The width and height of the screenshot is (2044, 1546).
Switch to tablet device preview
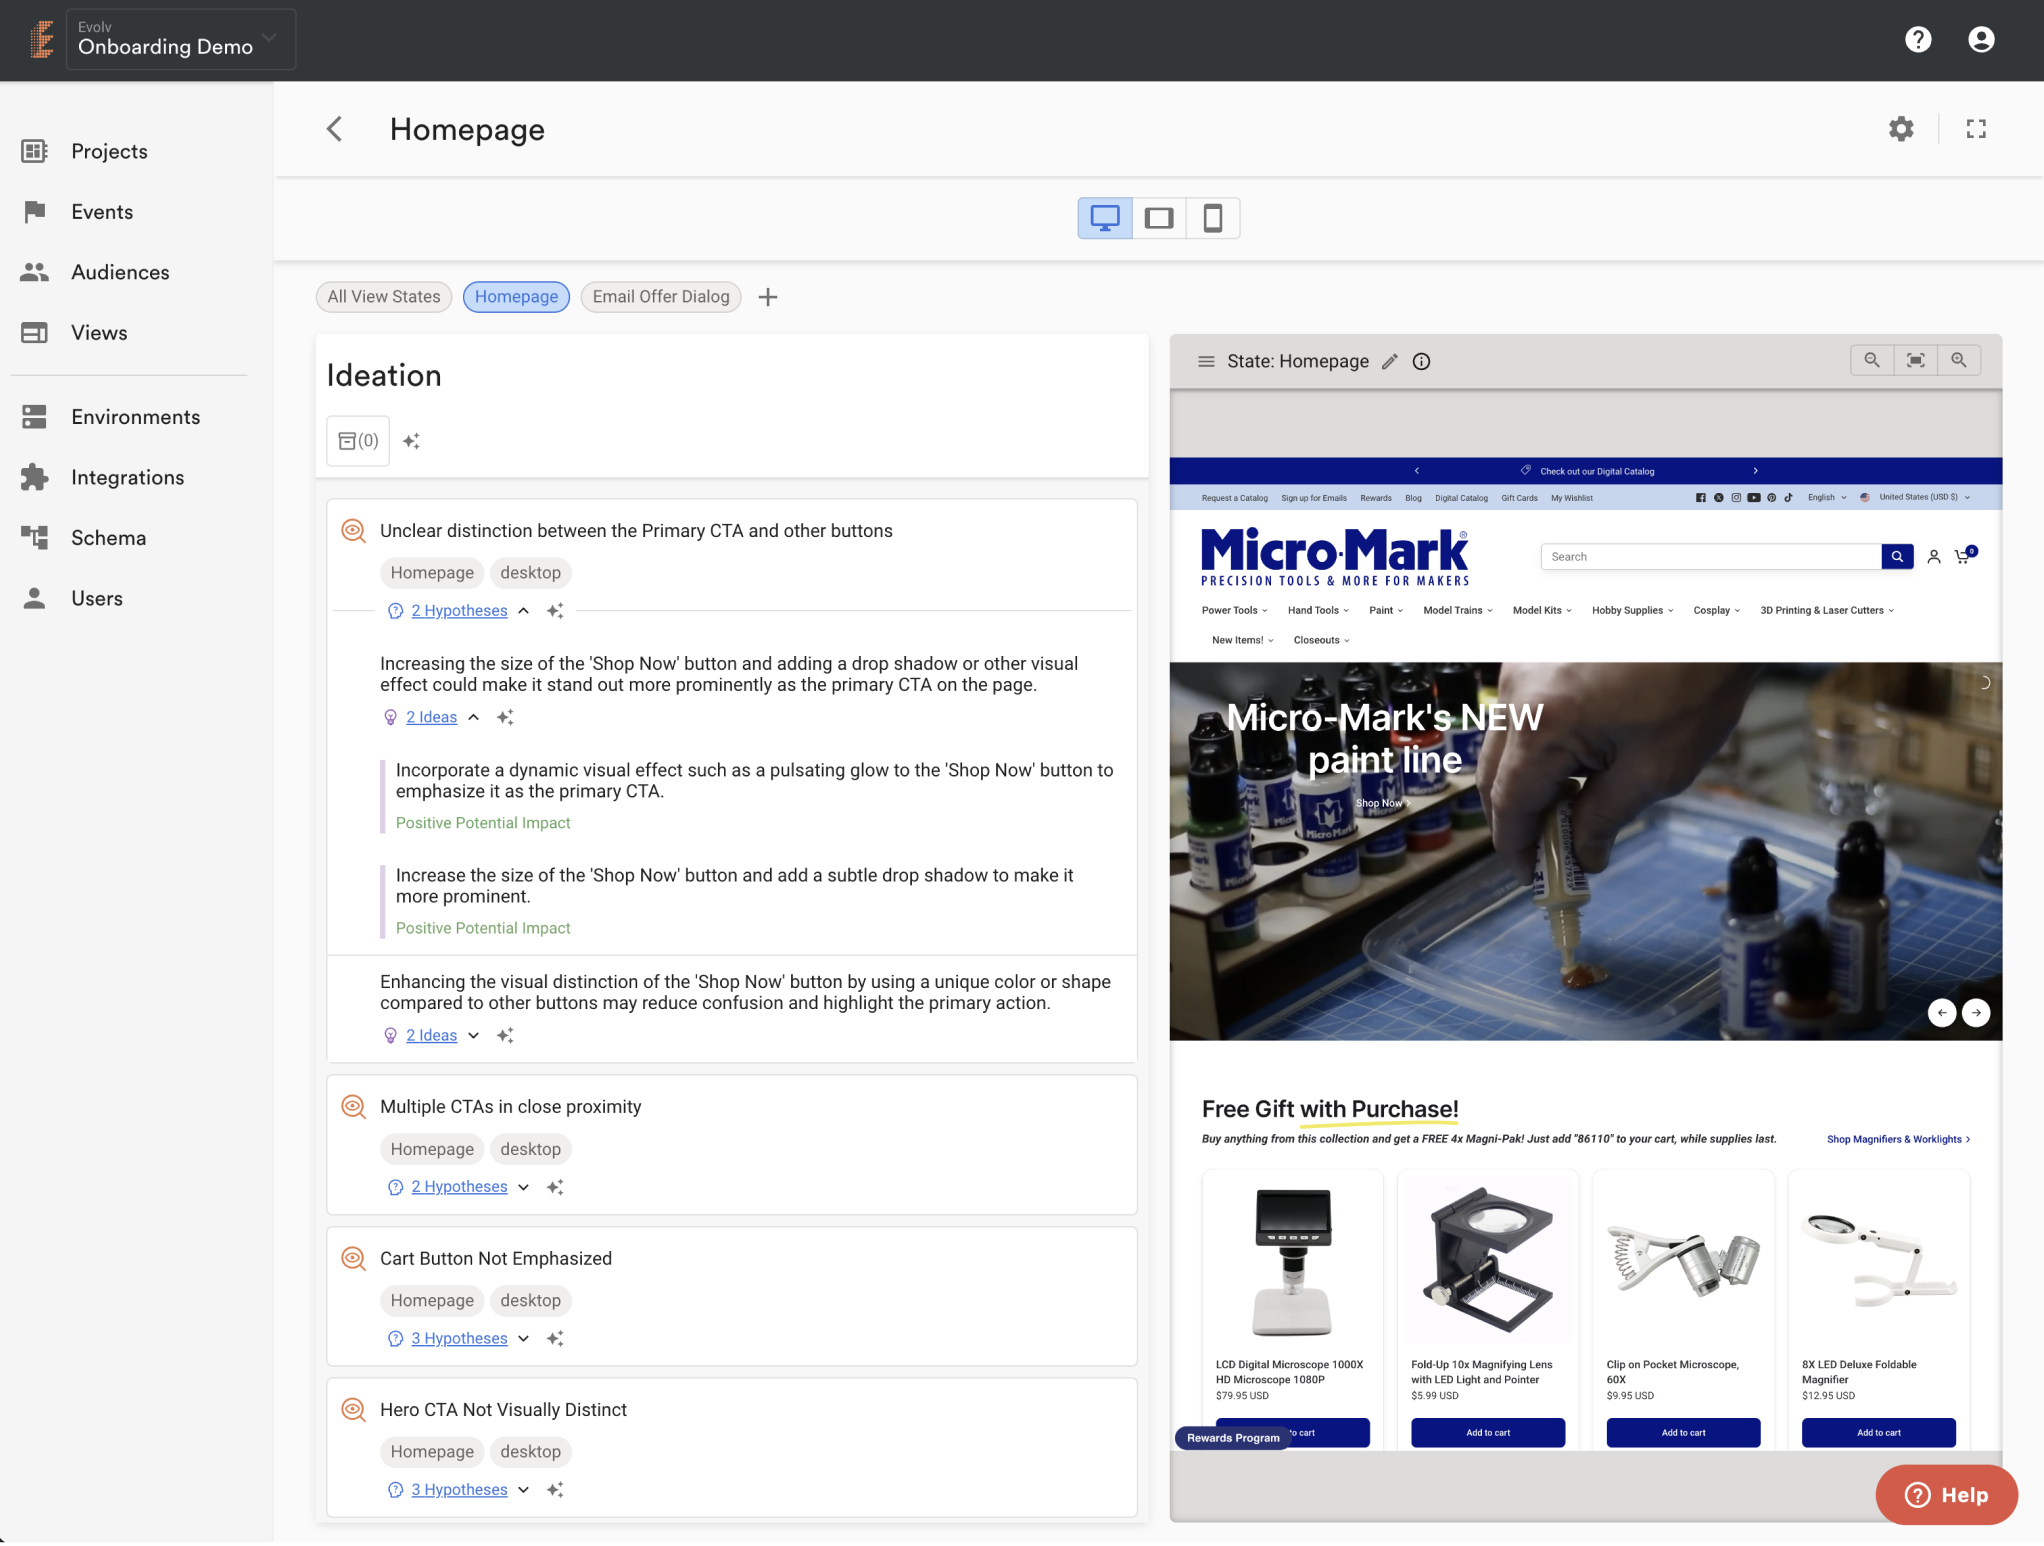[1158, 218]
